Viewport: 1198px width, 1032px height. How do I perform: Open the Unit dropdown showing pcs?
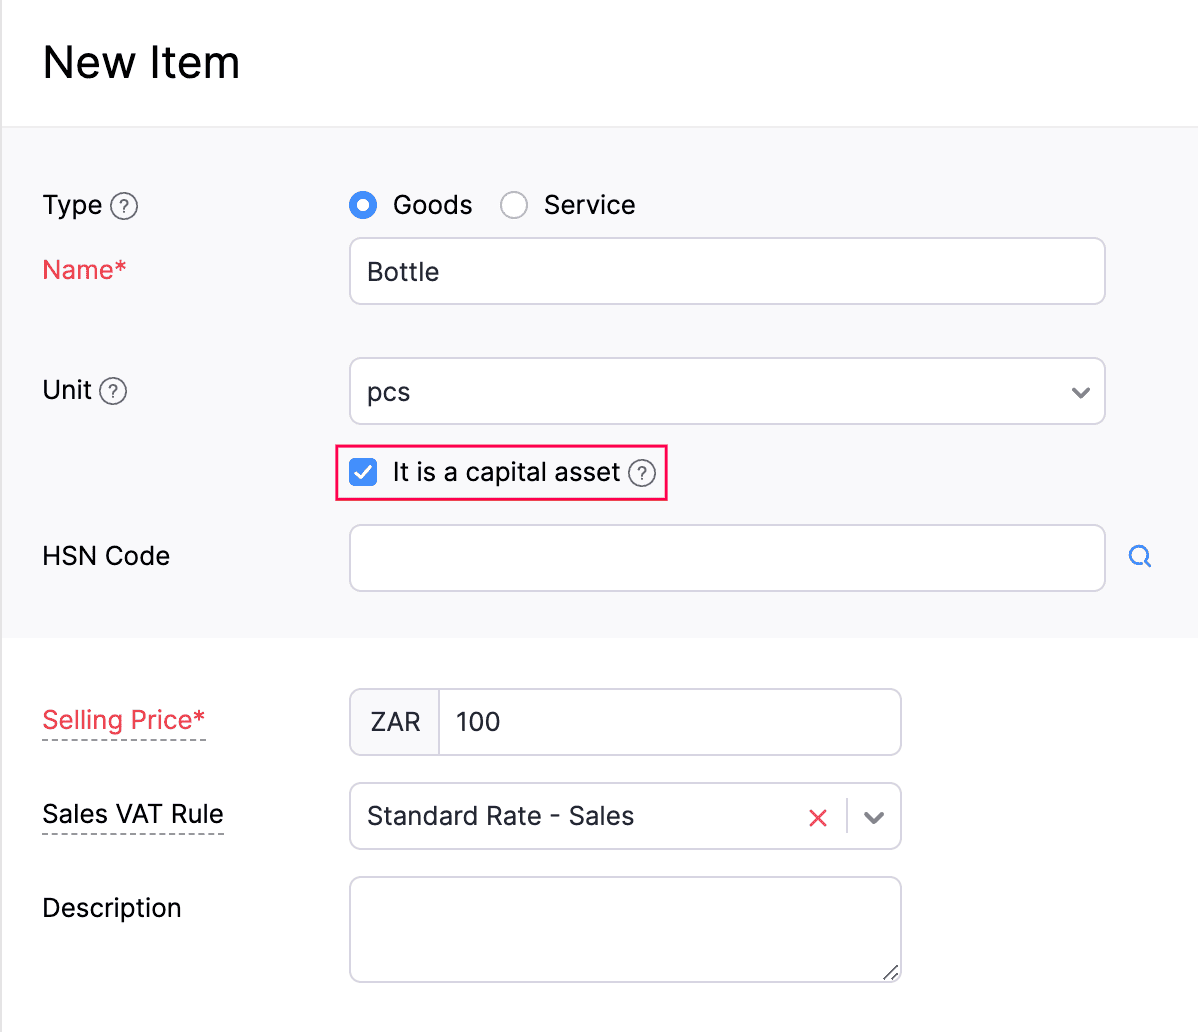[727, 391]
